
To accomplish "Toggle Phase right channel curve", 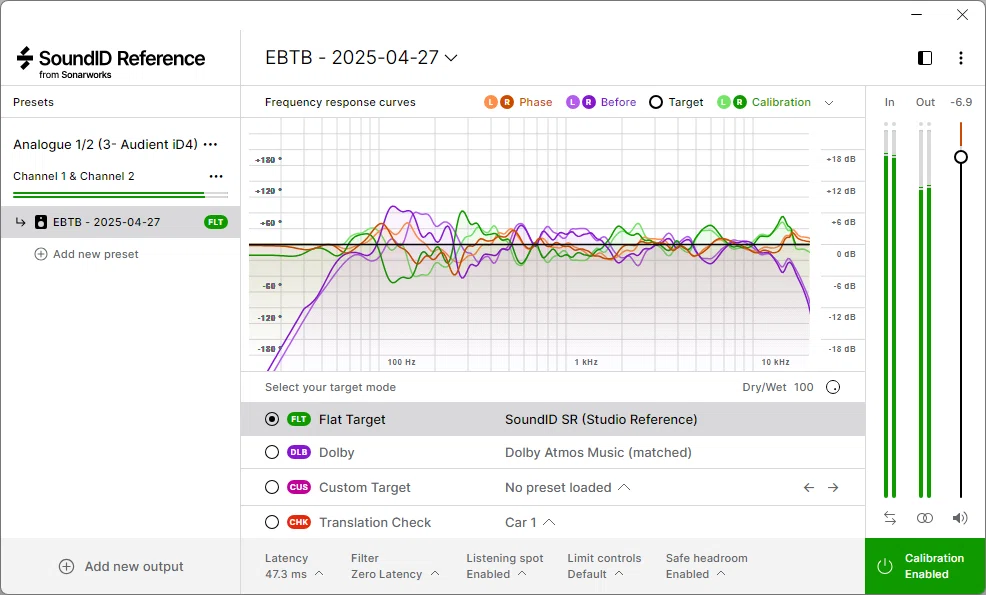I will [506, 102].
